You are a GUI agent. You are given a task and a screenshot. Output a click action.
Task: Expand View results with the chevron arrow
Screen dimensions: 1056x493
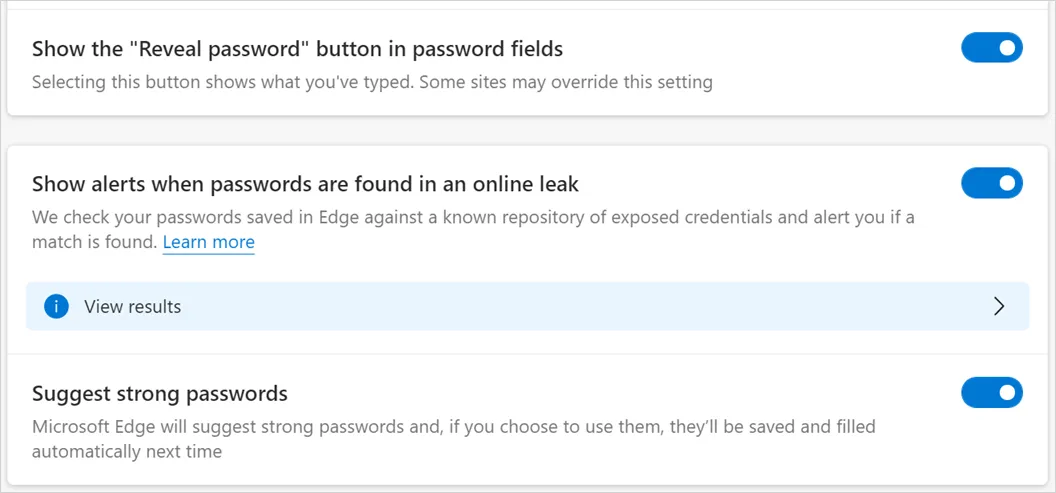coord(998,307)
